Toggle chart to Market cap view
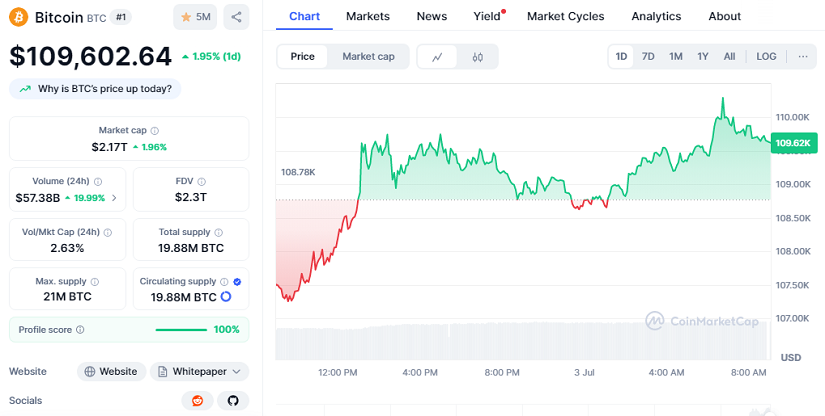Image resolution: width=825 pixels, height=416 pixels. click(368, 57)
